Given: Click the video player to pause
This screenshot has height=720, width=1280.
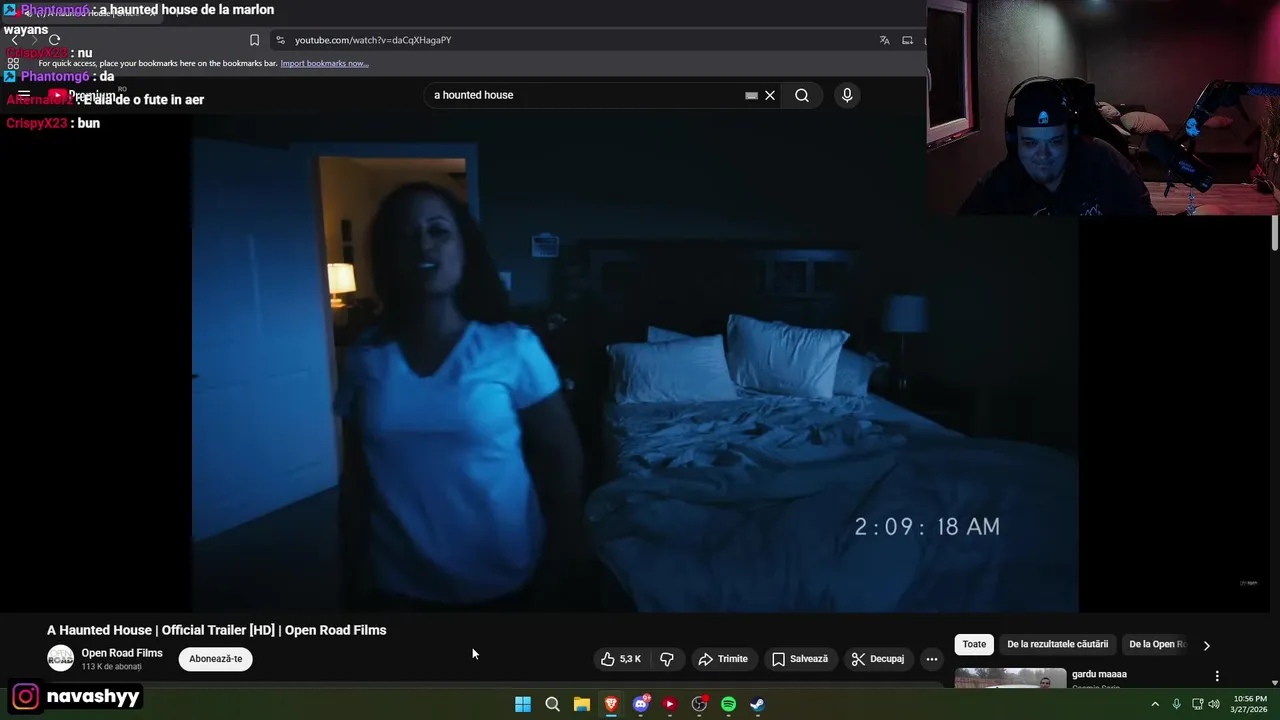Looking at the screenshot, I should 635,365.
